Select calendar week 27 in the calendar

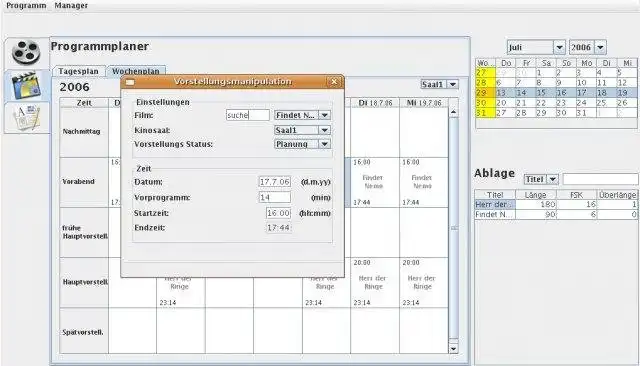485,73
